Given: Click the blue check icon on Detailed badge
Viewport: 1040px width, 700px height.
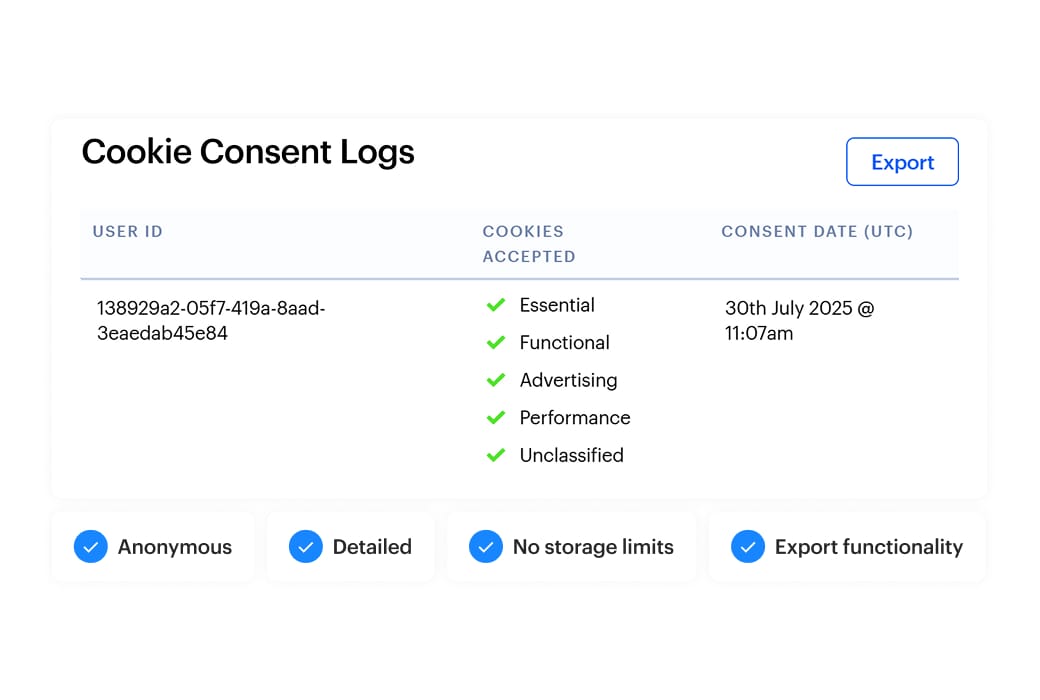Looking at the screenshot, I should click(306, 547).
